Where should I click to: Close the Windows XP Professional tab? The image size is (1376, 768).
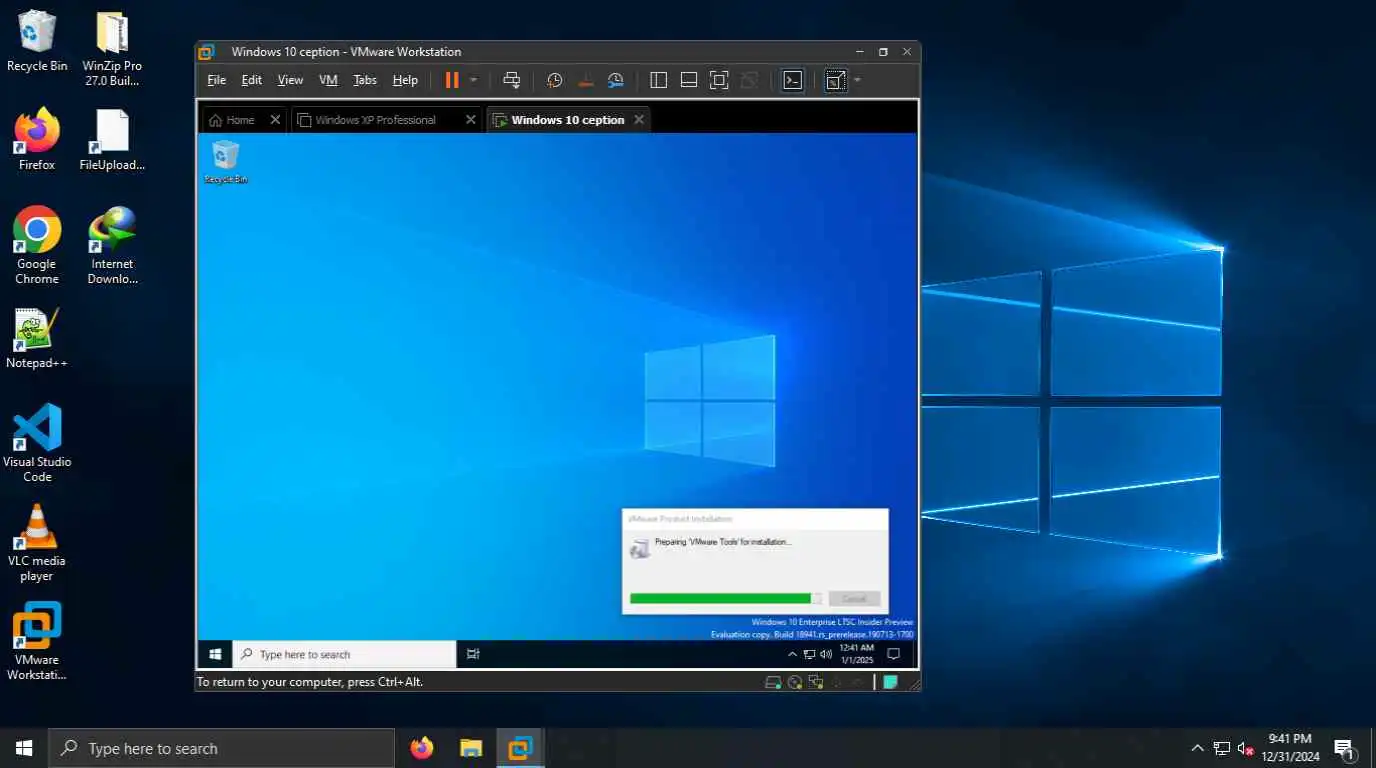point(471,120)
